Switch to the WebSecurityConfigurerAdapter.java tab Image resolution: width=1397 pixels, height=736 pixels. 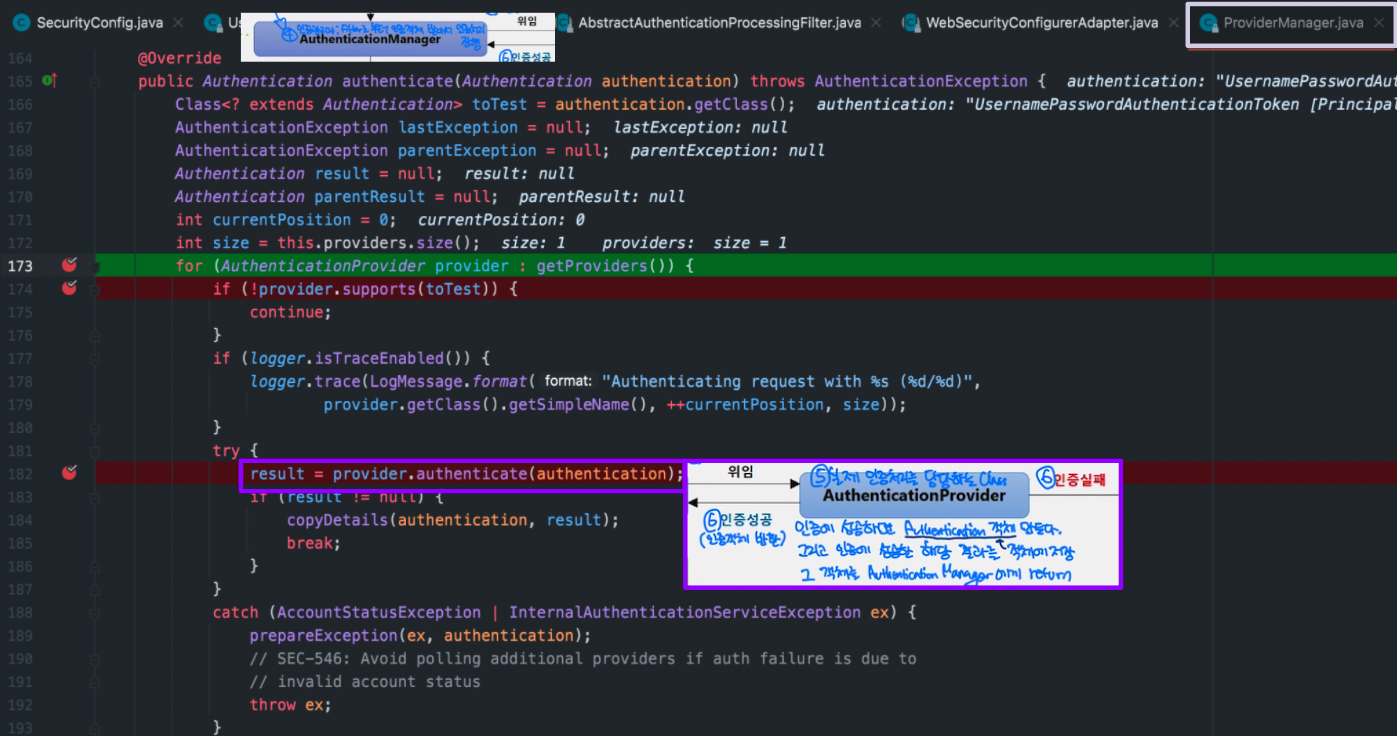[1042, 22]
